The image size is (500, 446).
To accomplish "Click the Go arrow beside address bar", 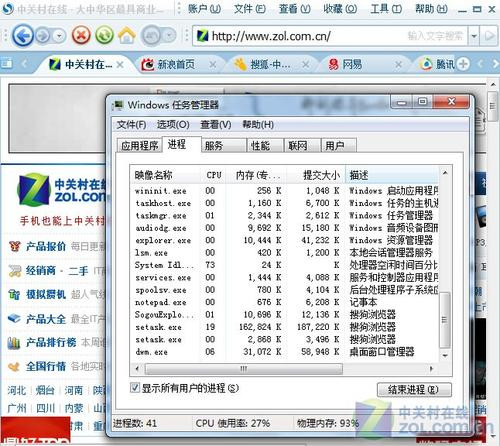I will (489, 36).
